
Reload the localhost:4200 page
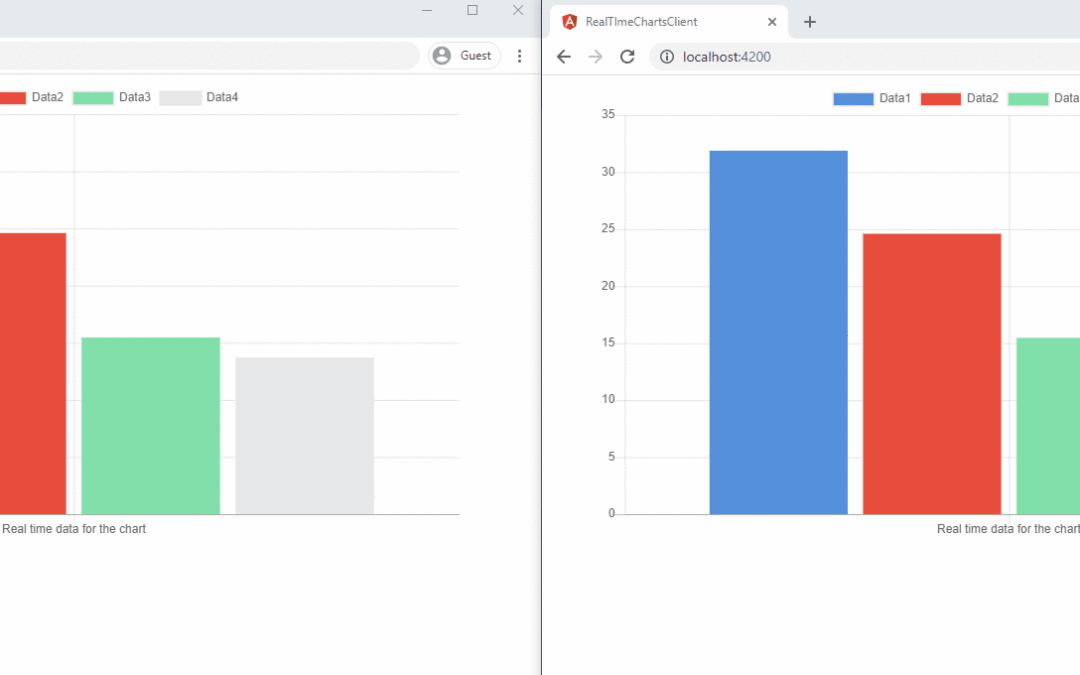[x=628, y=57]
